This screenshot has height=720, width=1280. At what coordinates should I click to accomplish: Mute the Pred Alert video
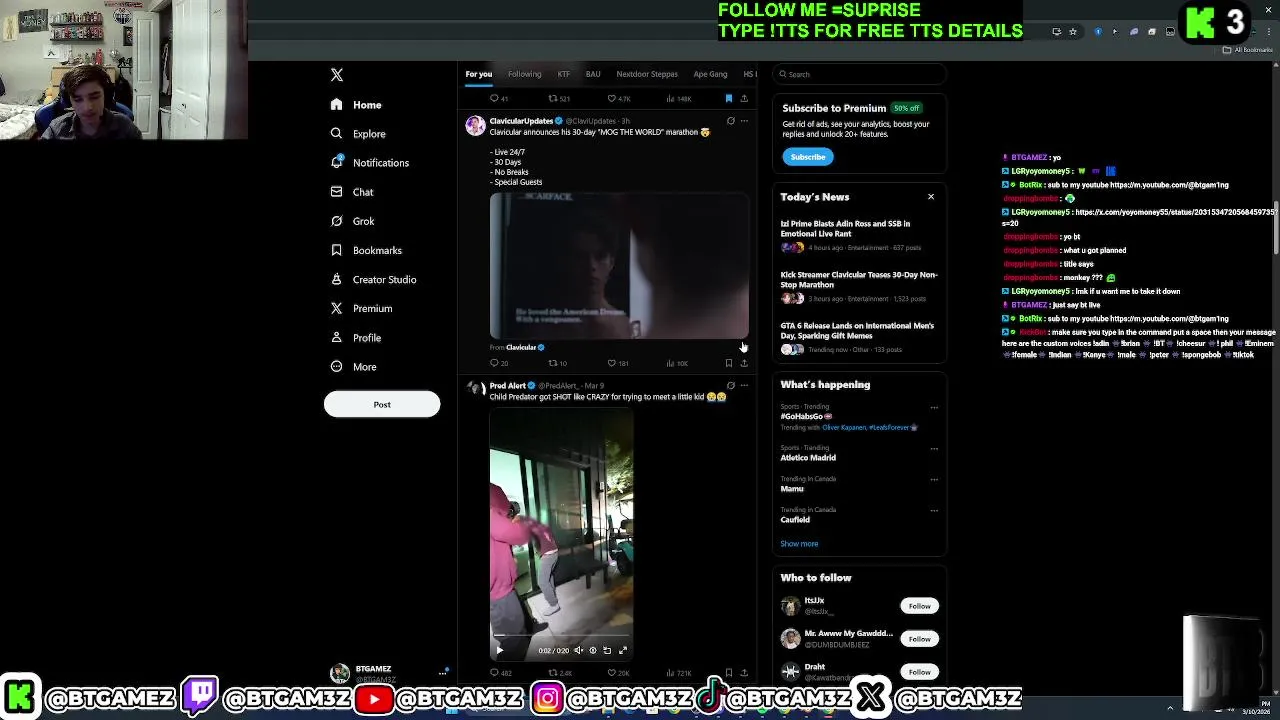[x=577, y=650]
